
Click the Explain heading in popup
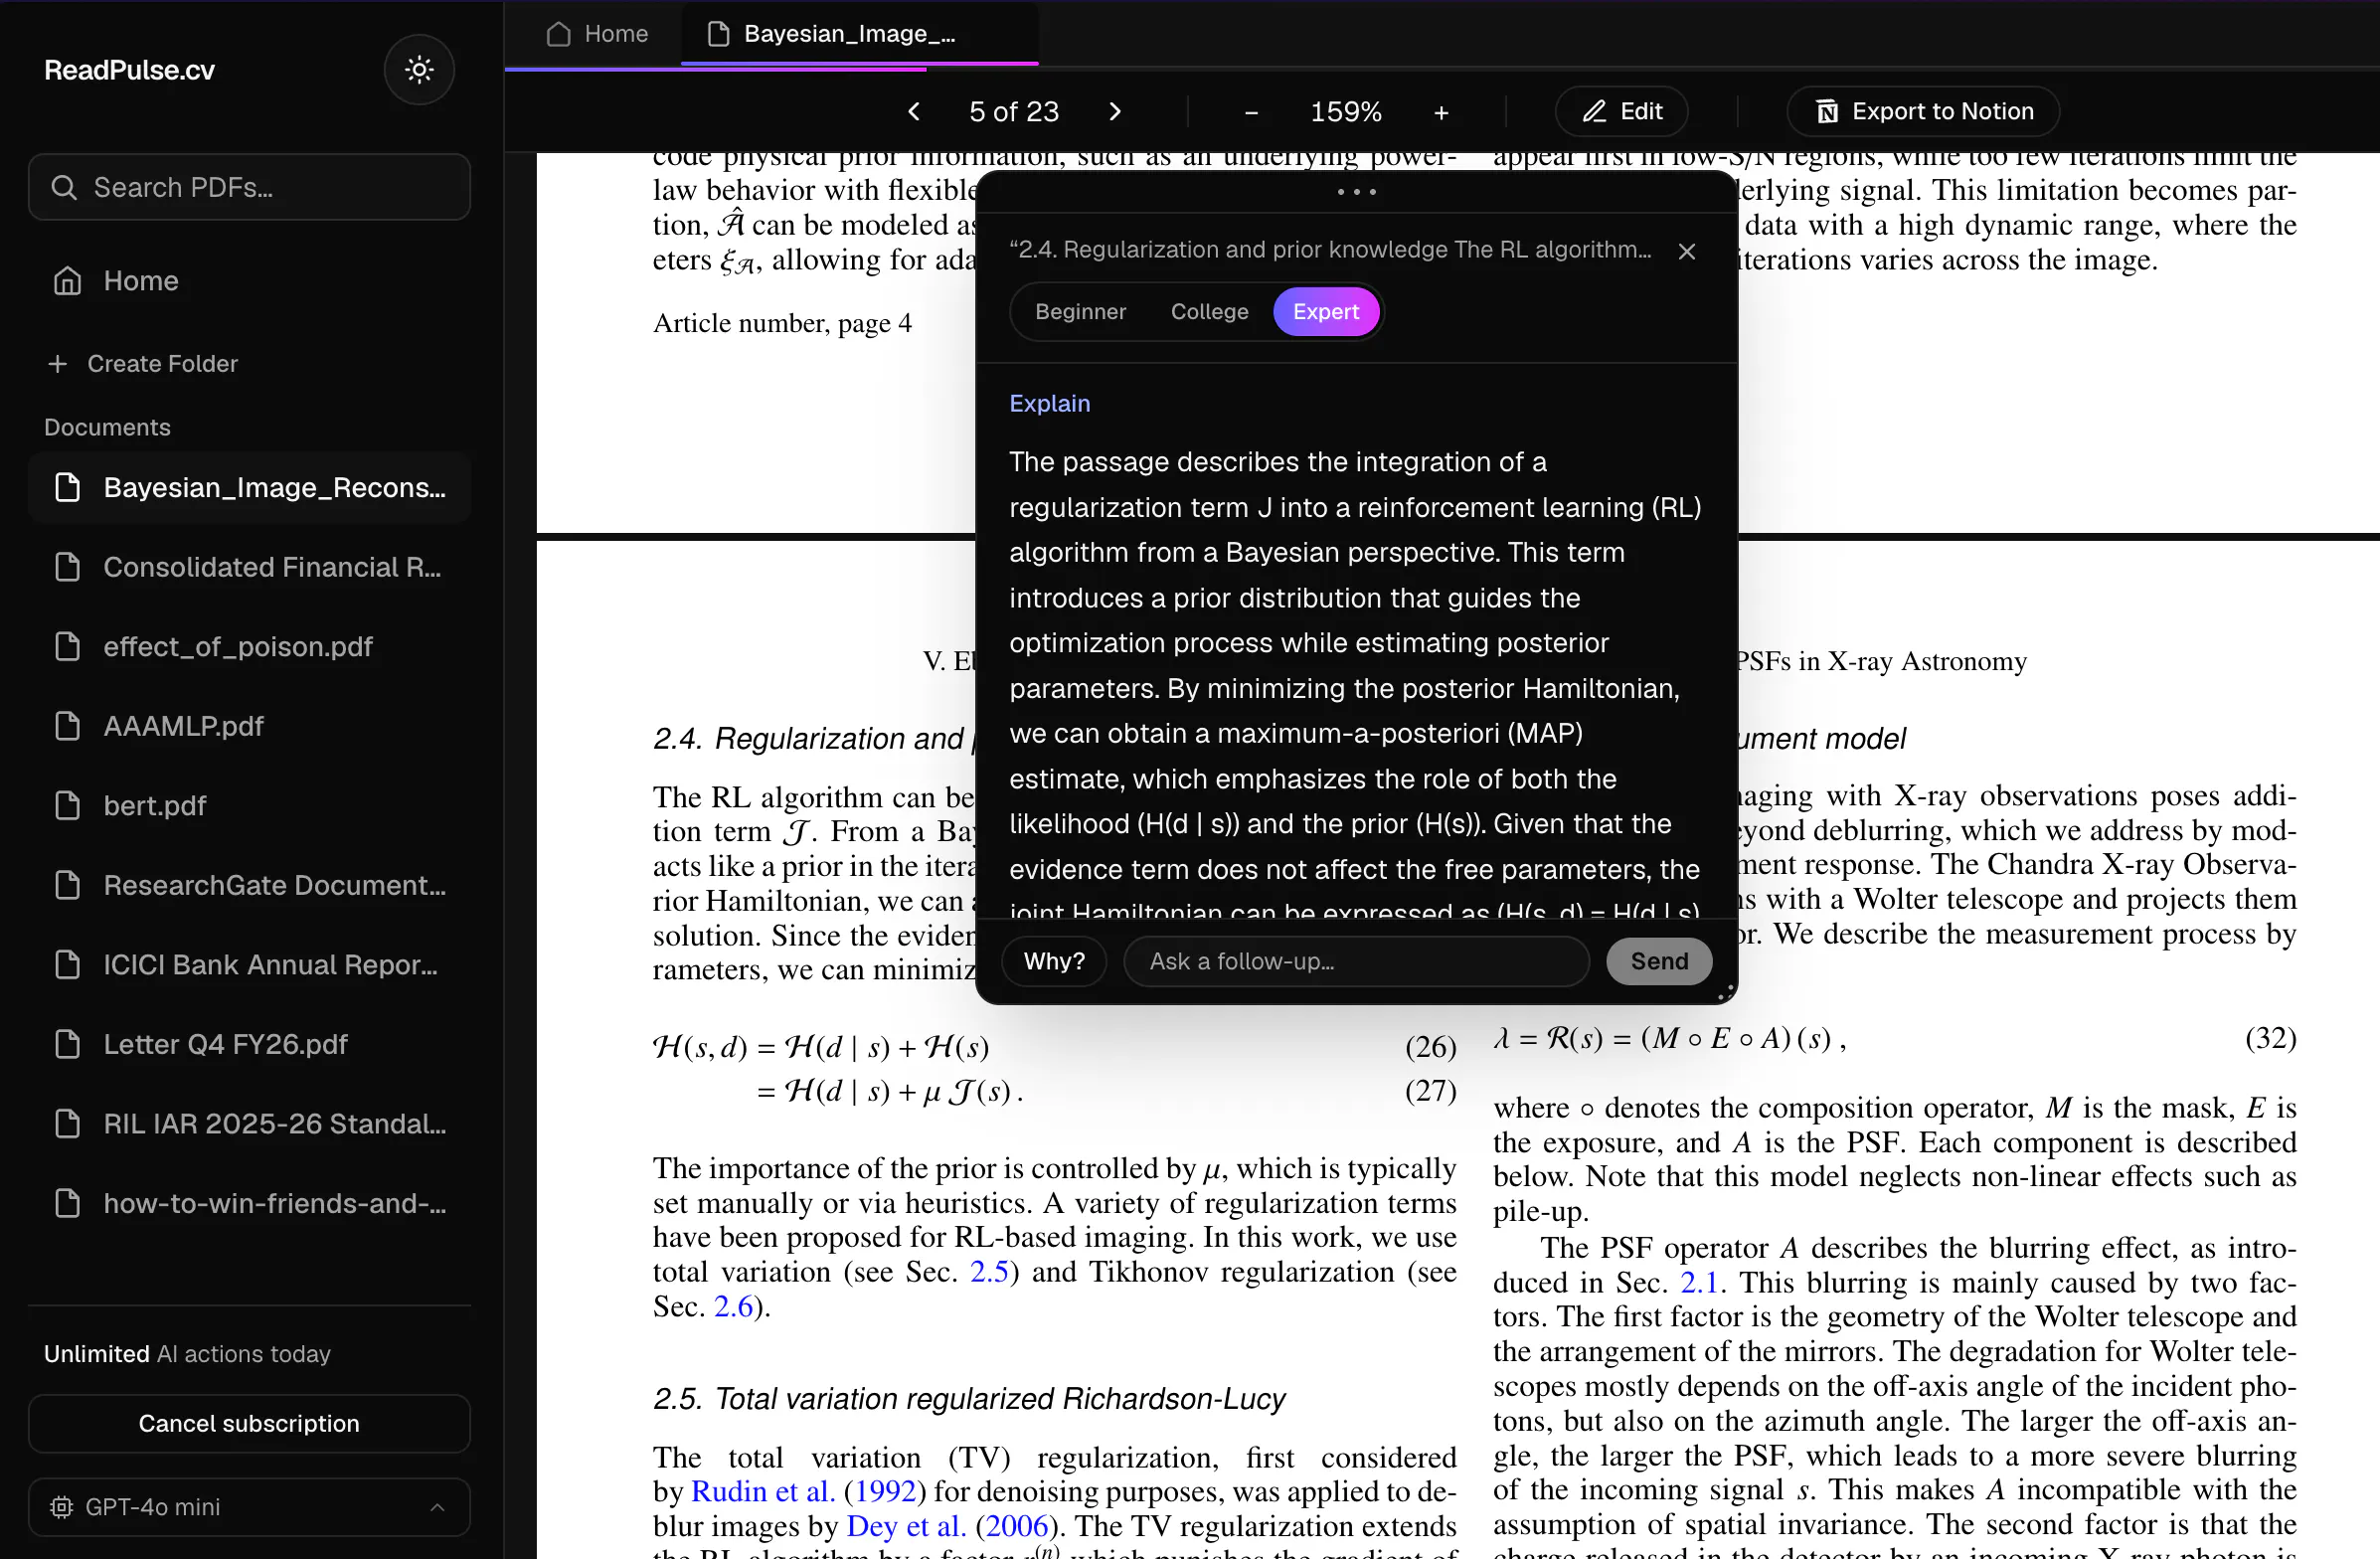(x=1049, y=403)
